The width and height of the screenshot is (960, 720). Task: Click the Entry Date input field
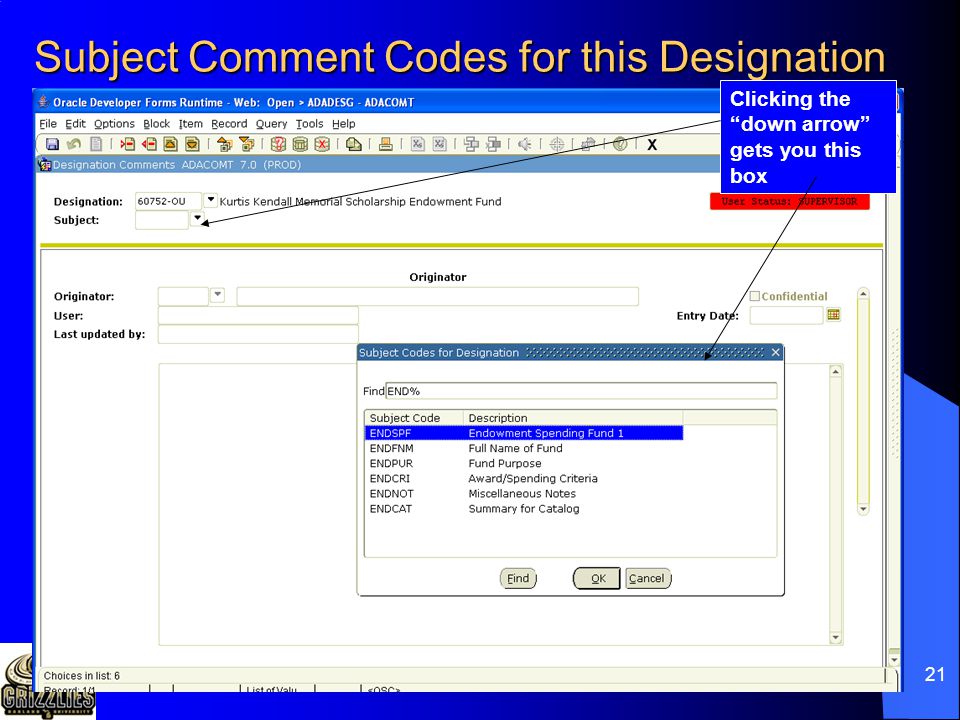point(786,315)
